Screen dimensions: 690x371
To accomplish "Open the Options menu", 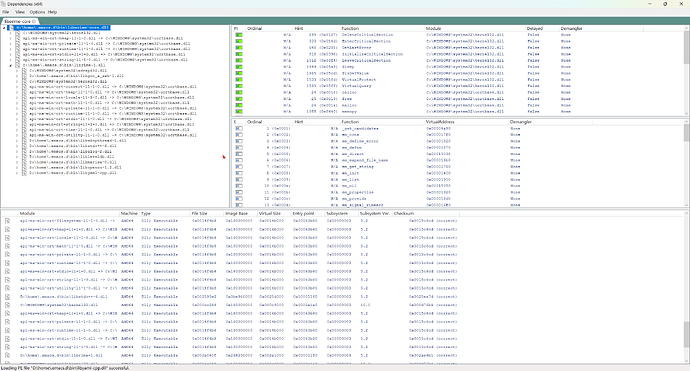I will pyautogui.click(x=37, y=12).
